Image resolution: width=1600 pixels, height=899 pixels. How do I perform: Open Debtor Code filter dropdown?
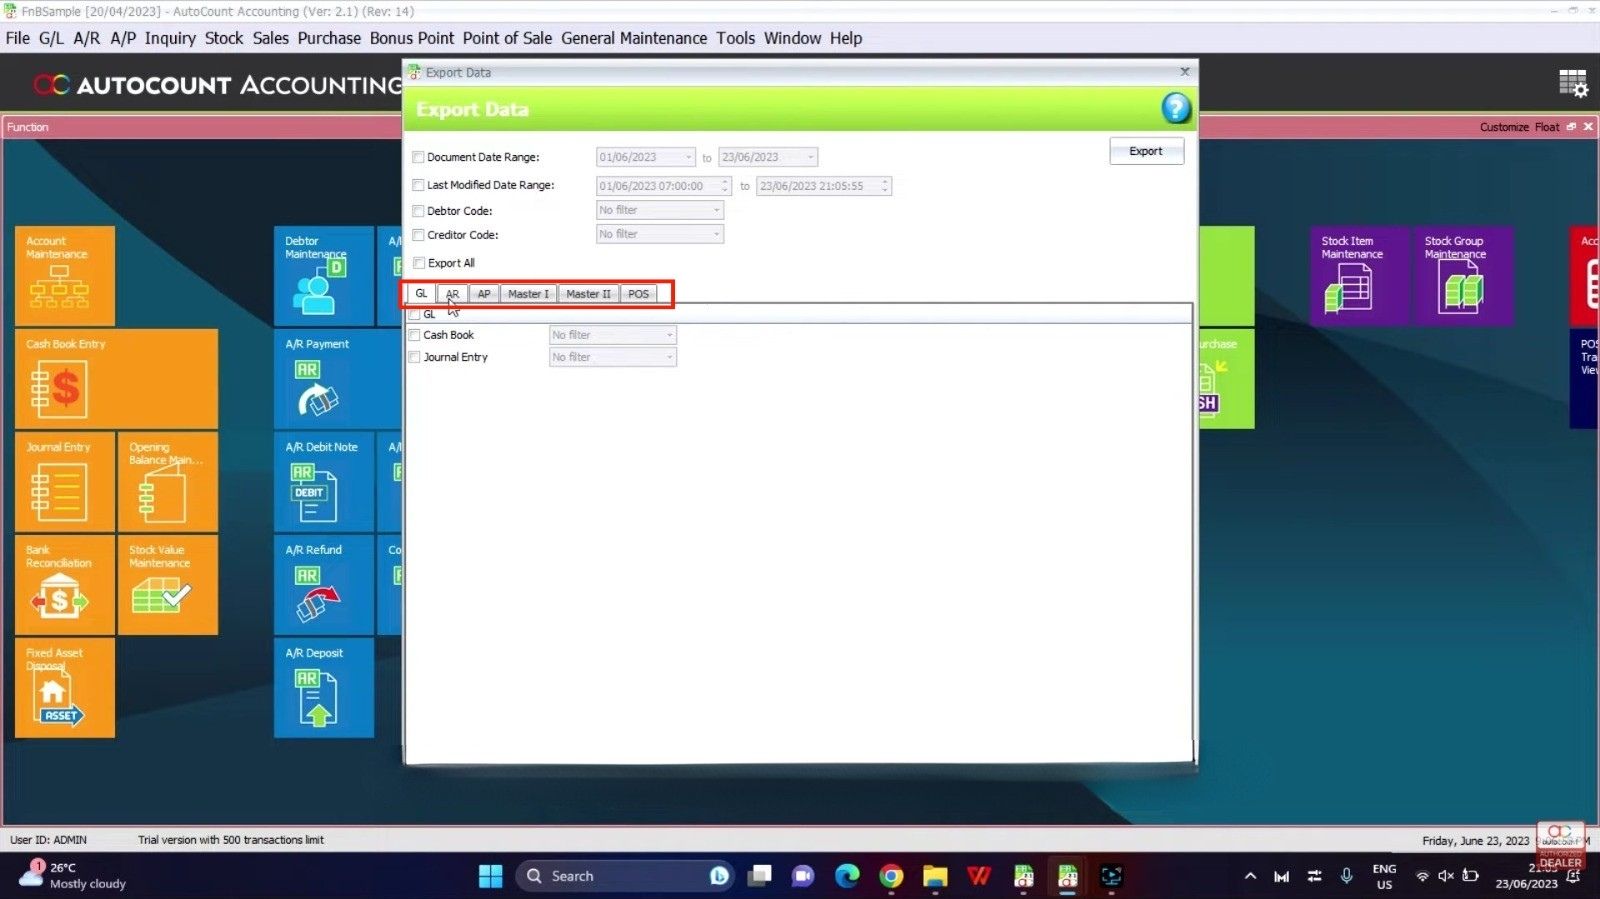tap(716, 210)
